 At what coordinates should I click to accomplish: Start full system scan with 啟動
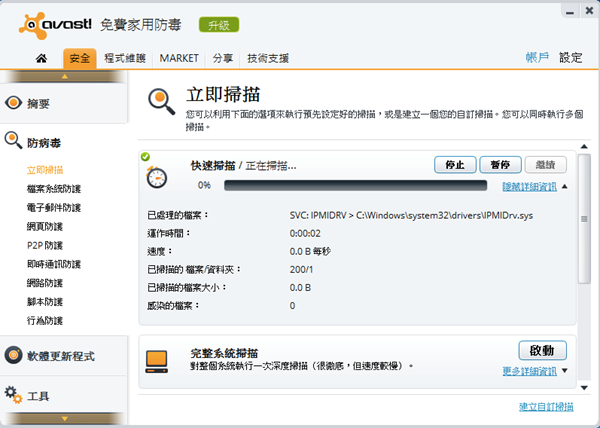click(x=542, y=350)
